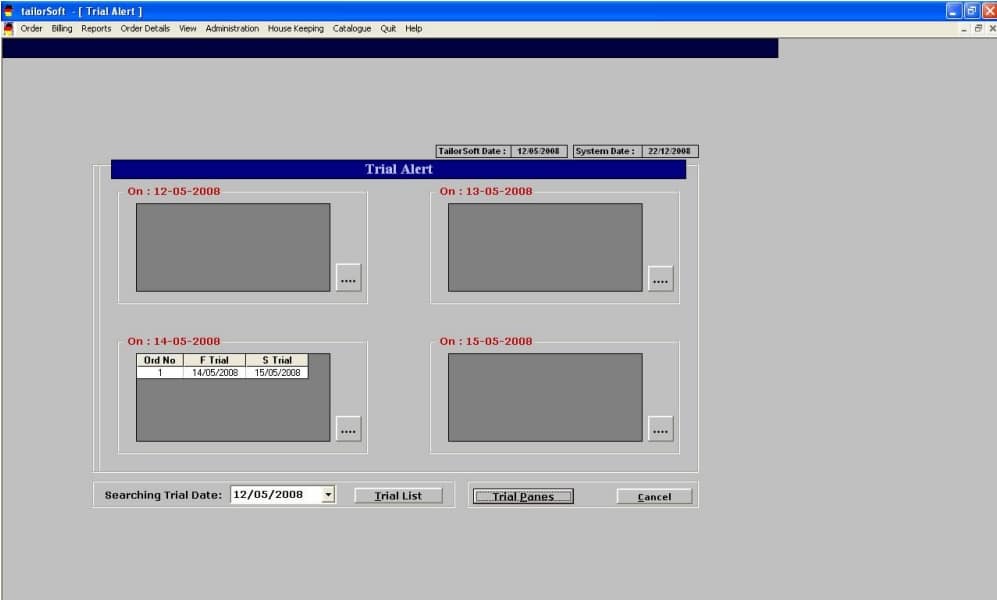Click the tailorSoft title bar app icon
Screen dimensions: 997x600
[9, 10]
